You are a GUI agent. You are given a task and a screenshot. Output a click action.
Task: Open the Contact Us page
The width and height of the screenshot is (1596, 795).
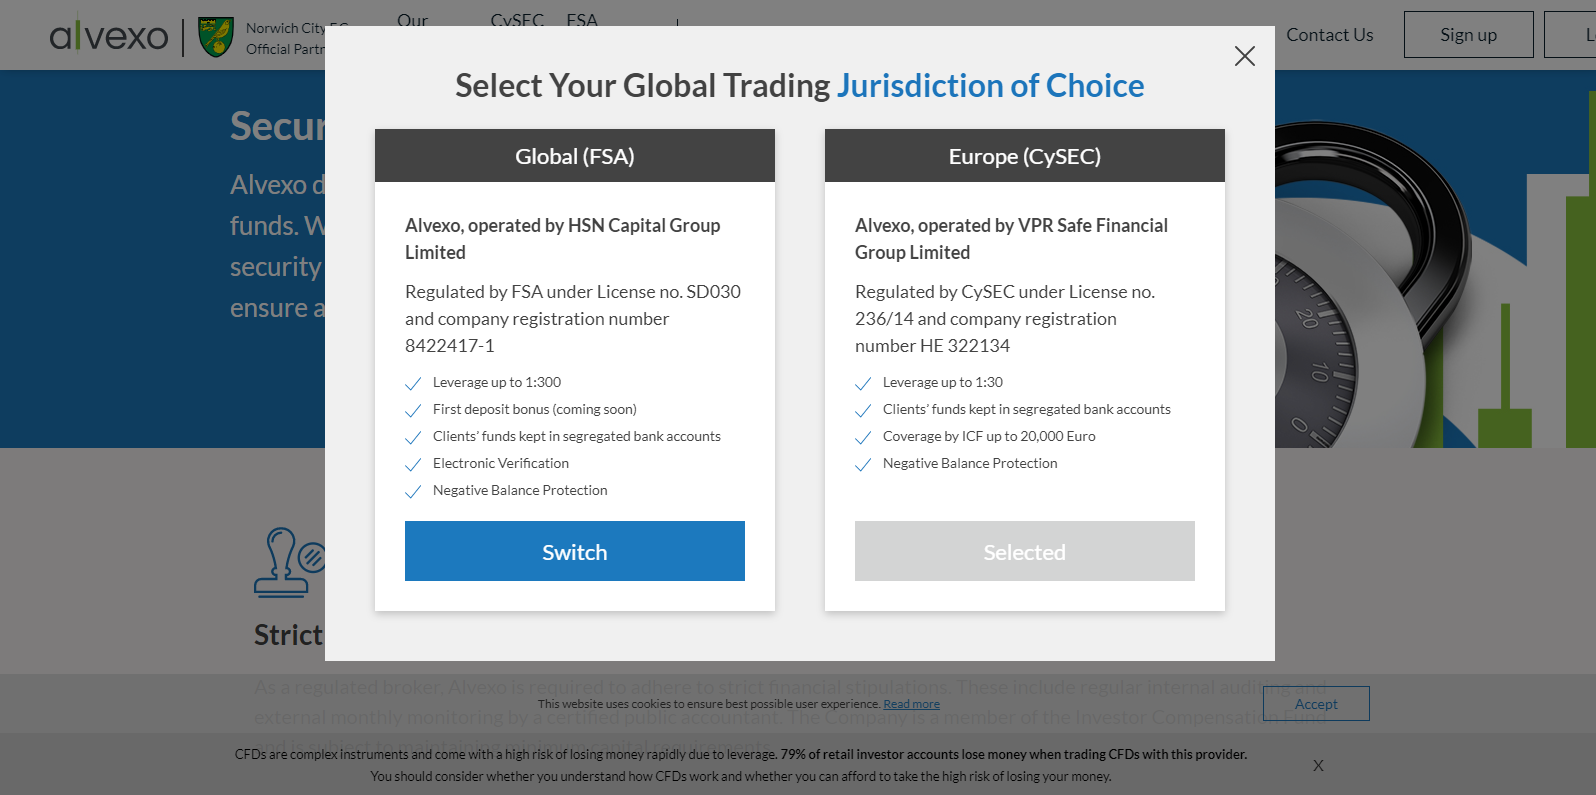[1329, 34]
